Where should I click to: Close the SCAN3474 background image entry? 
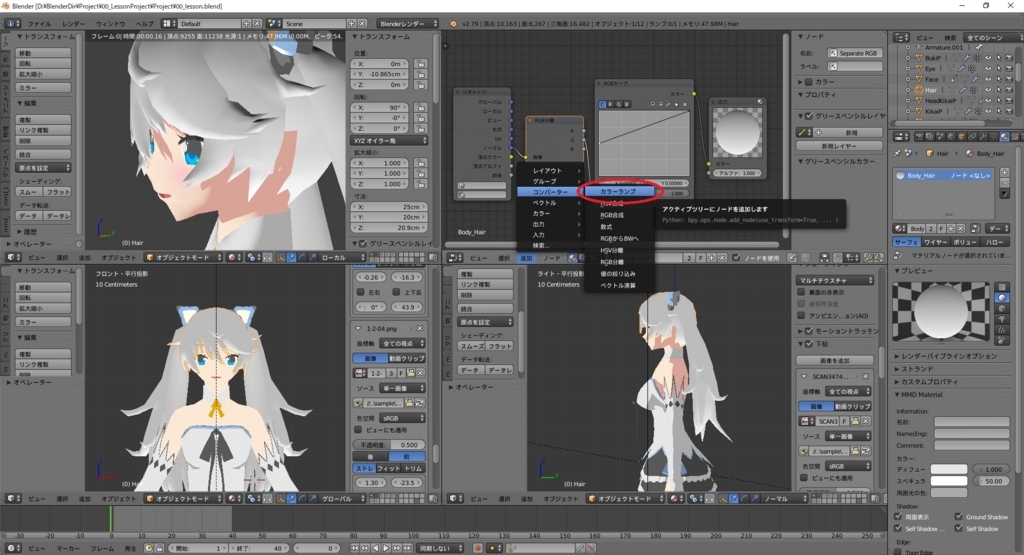865,377
